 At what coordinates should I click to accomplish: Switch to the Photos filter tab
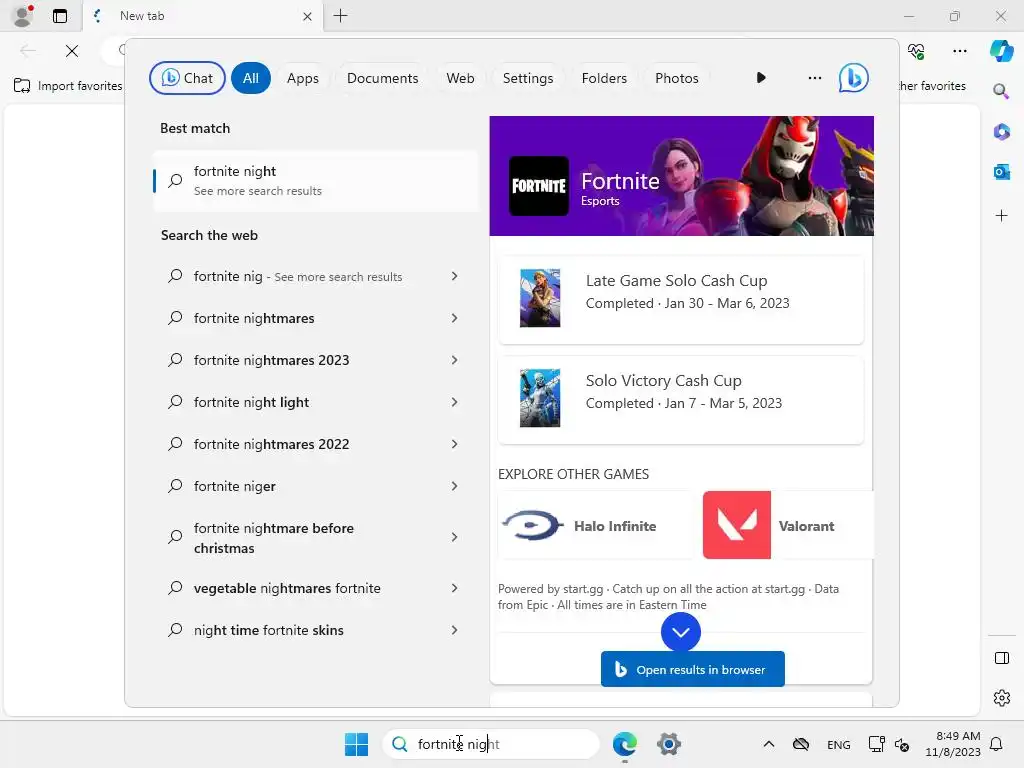[x=677, y=78]
